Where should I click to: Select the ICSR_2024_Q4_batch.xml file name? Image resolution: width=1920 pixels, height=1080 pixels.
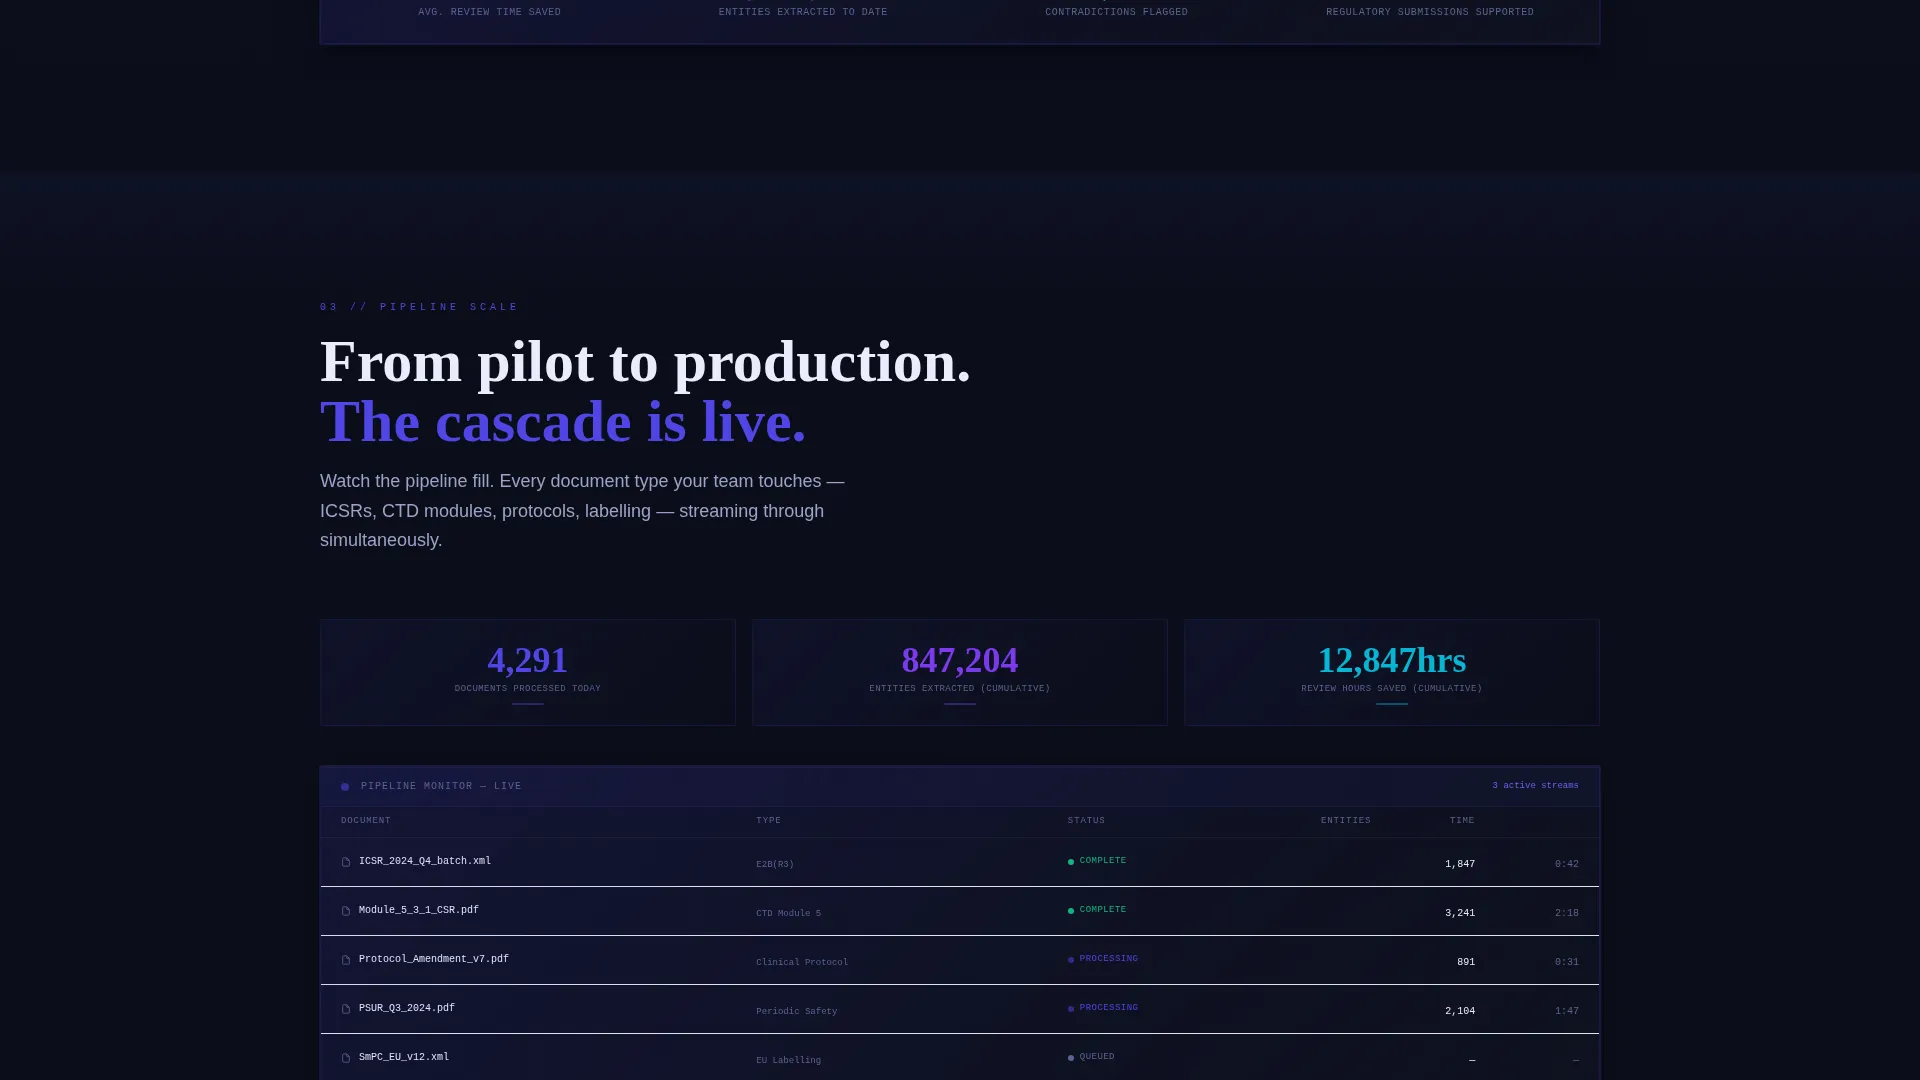click(x=425, y=861)
